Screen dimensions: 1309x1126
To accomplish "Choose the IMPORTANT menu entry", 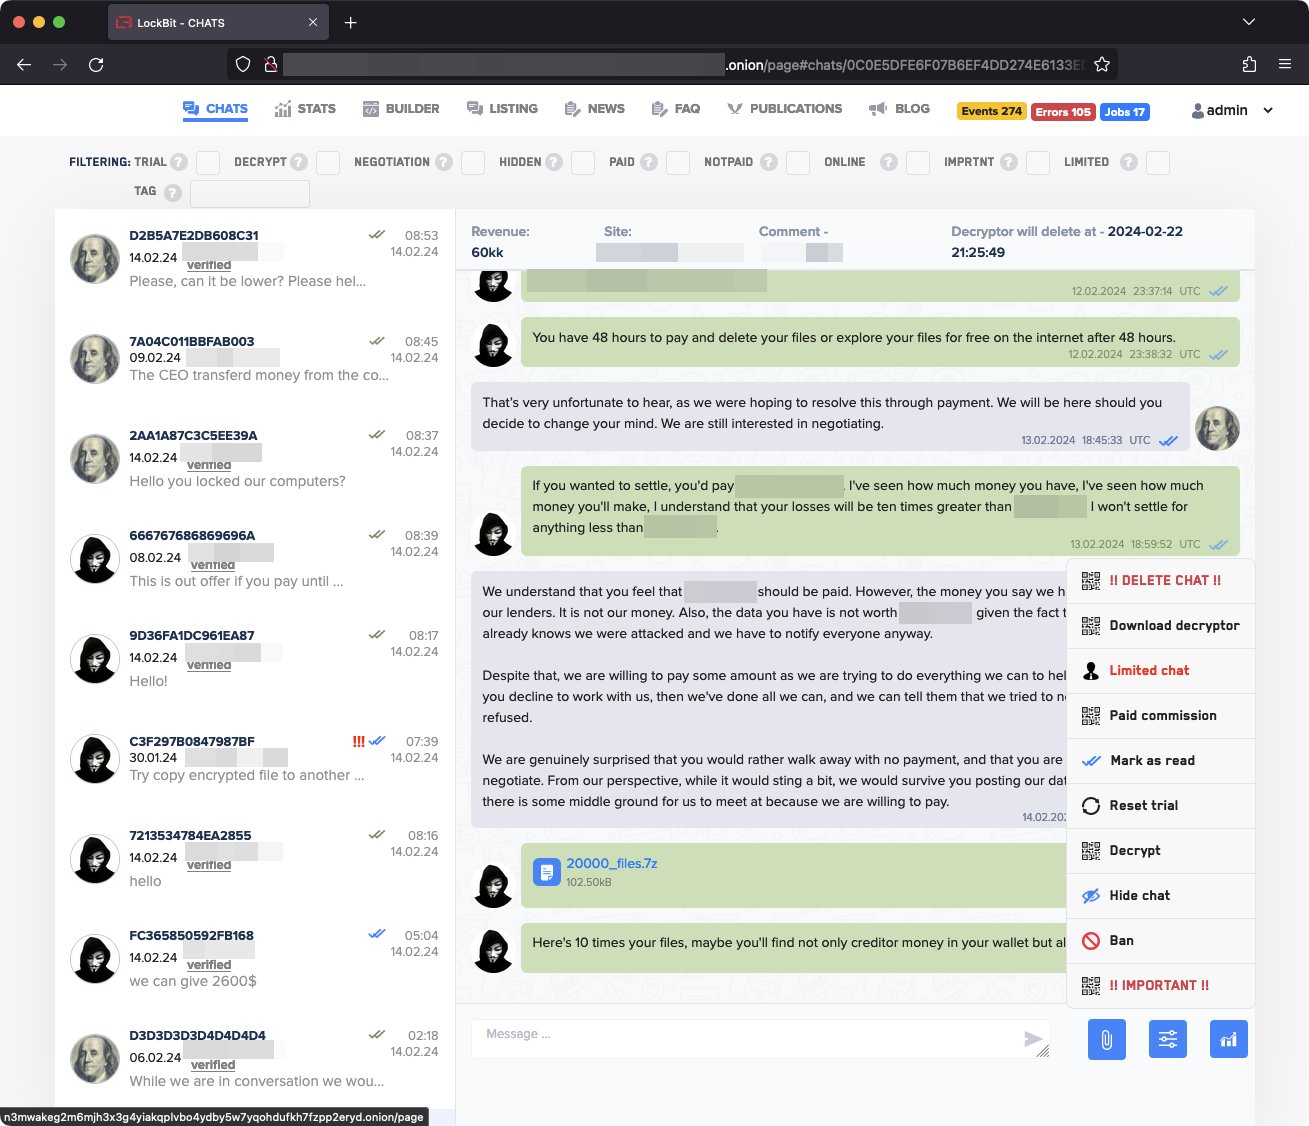I will [1161, 986].
